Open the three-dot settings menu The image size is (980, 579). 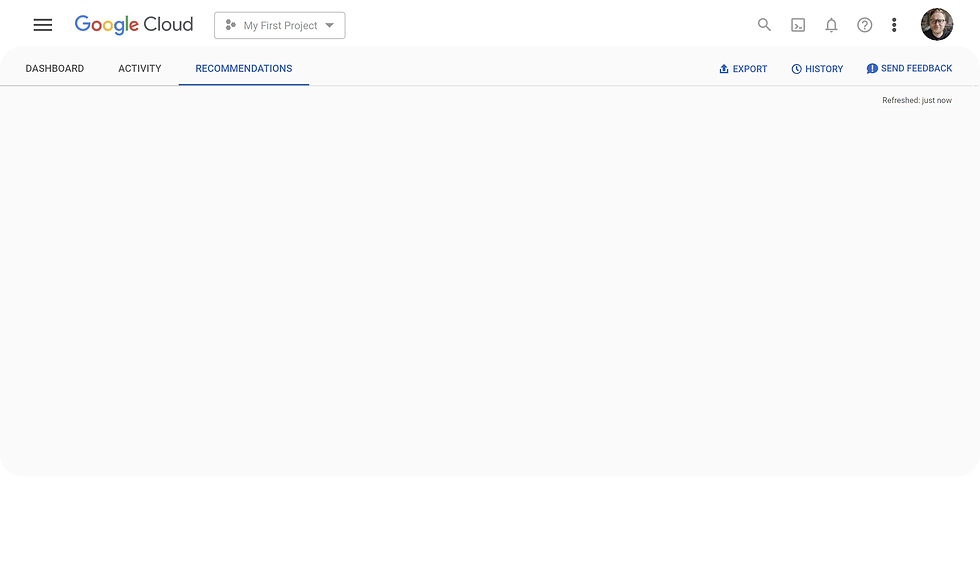894,25
